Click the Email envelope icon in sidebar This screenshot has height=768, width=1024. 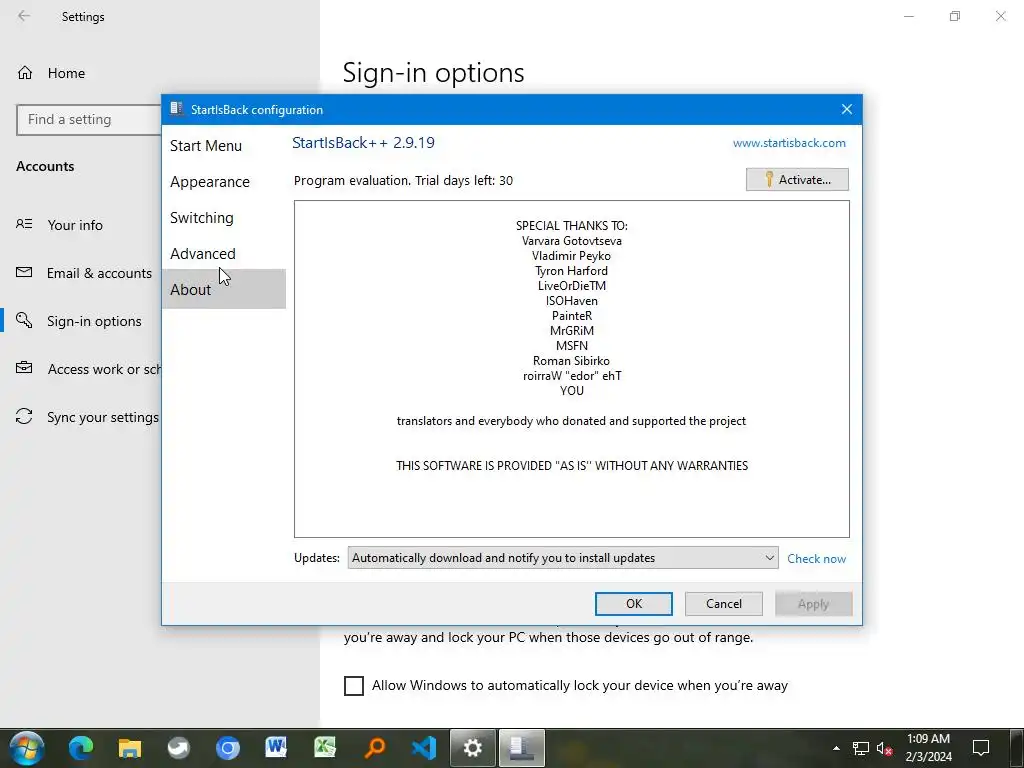click(24, 272)
